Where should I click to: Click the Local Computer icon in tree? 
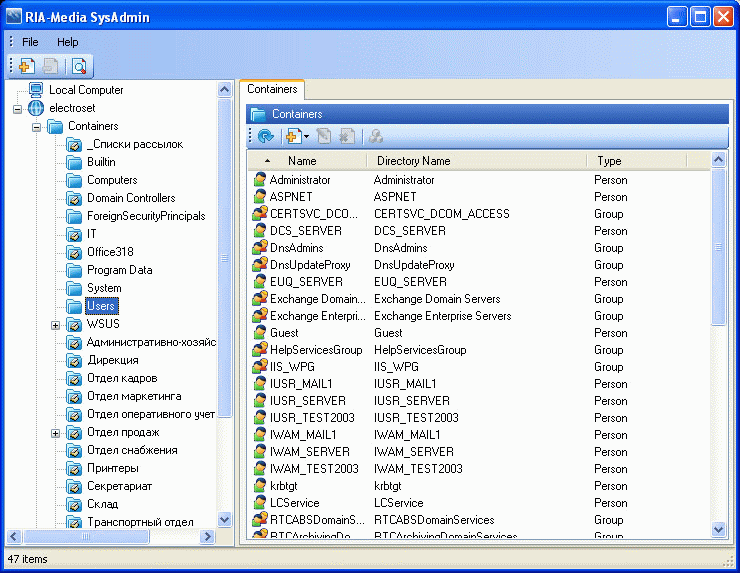pyautogui.click(x=36, y=90)
